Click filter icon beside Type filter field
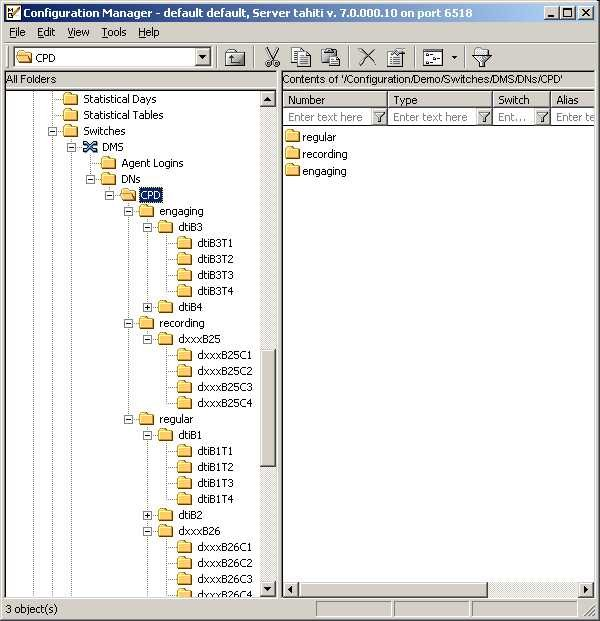This screenshot has height=621, width=600. [484, 117]
